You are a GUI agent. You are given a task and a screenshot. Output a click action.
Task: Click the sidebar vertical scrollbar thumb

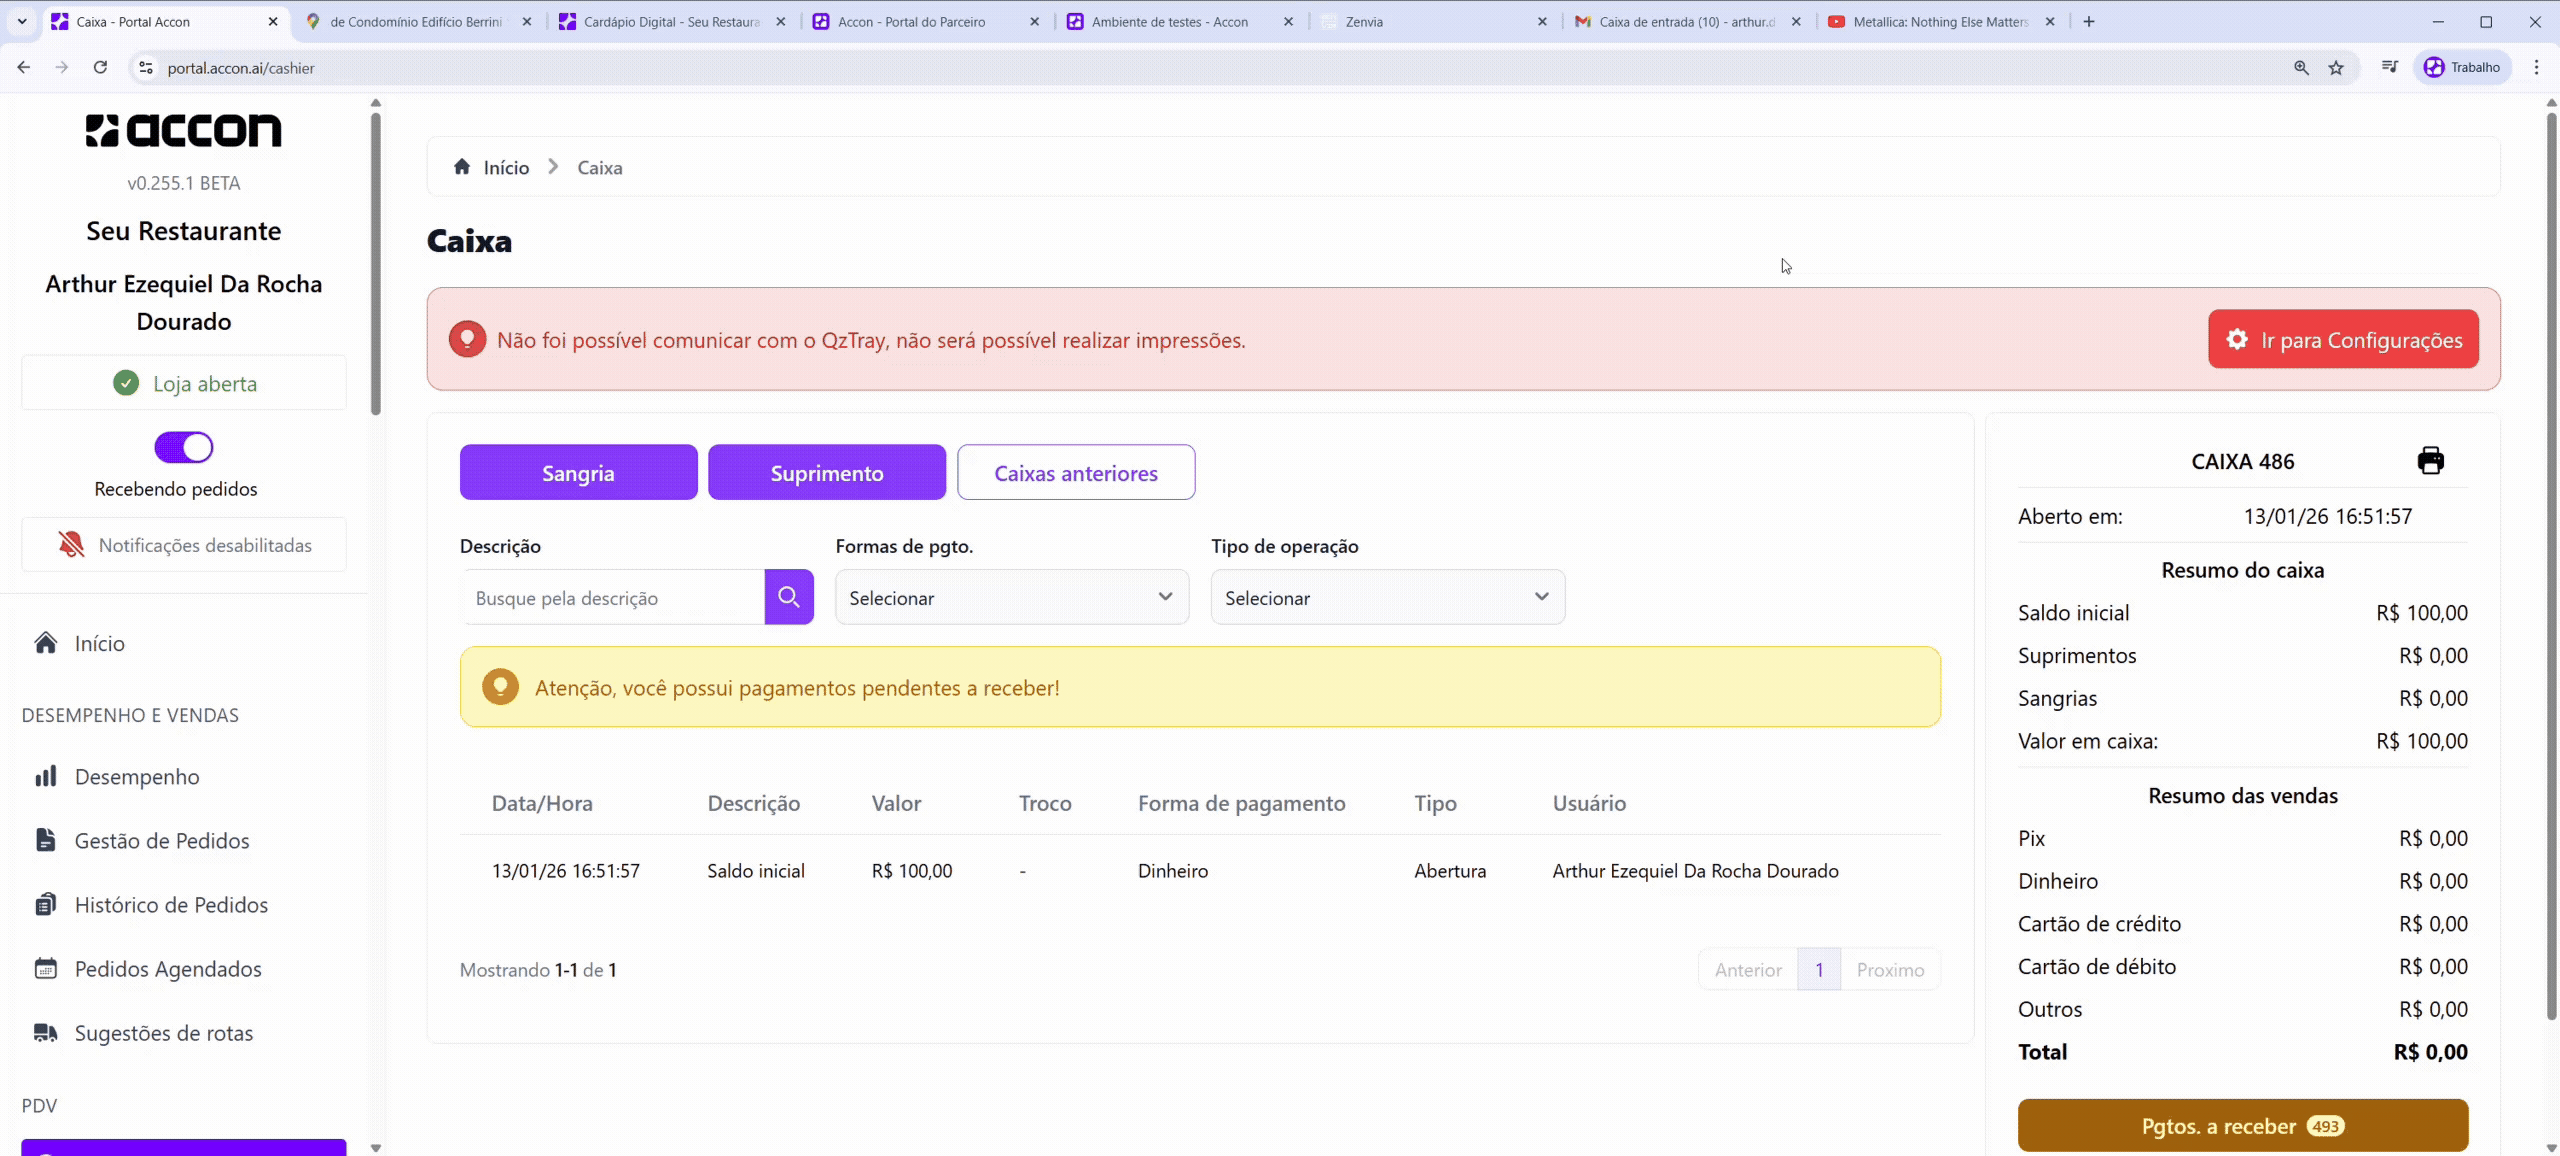coord(376,262)
